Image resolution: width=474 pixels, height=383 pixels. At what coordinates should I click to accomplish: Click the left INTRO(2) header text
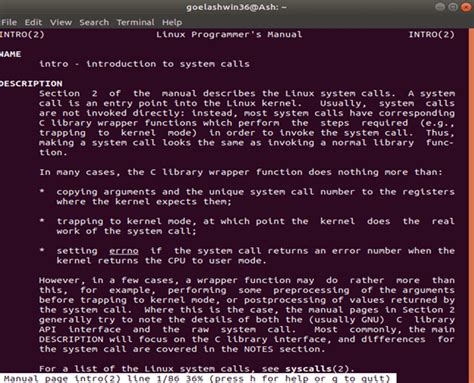(22, 35)
